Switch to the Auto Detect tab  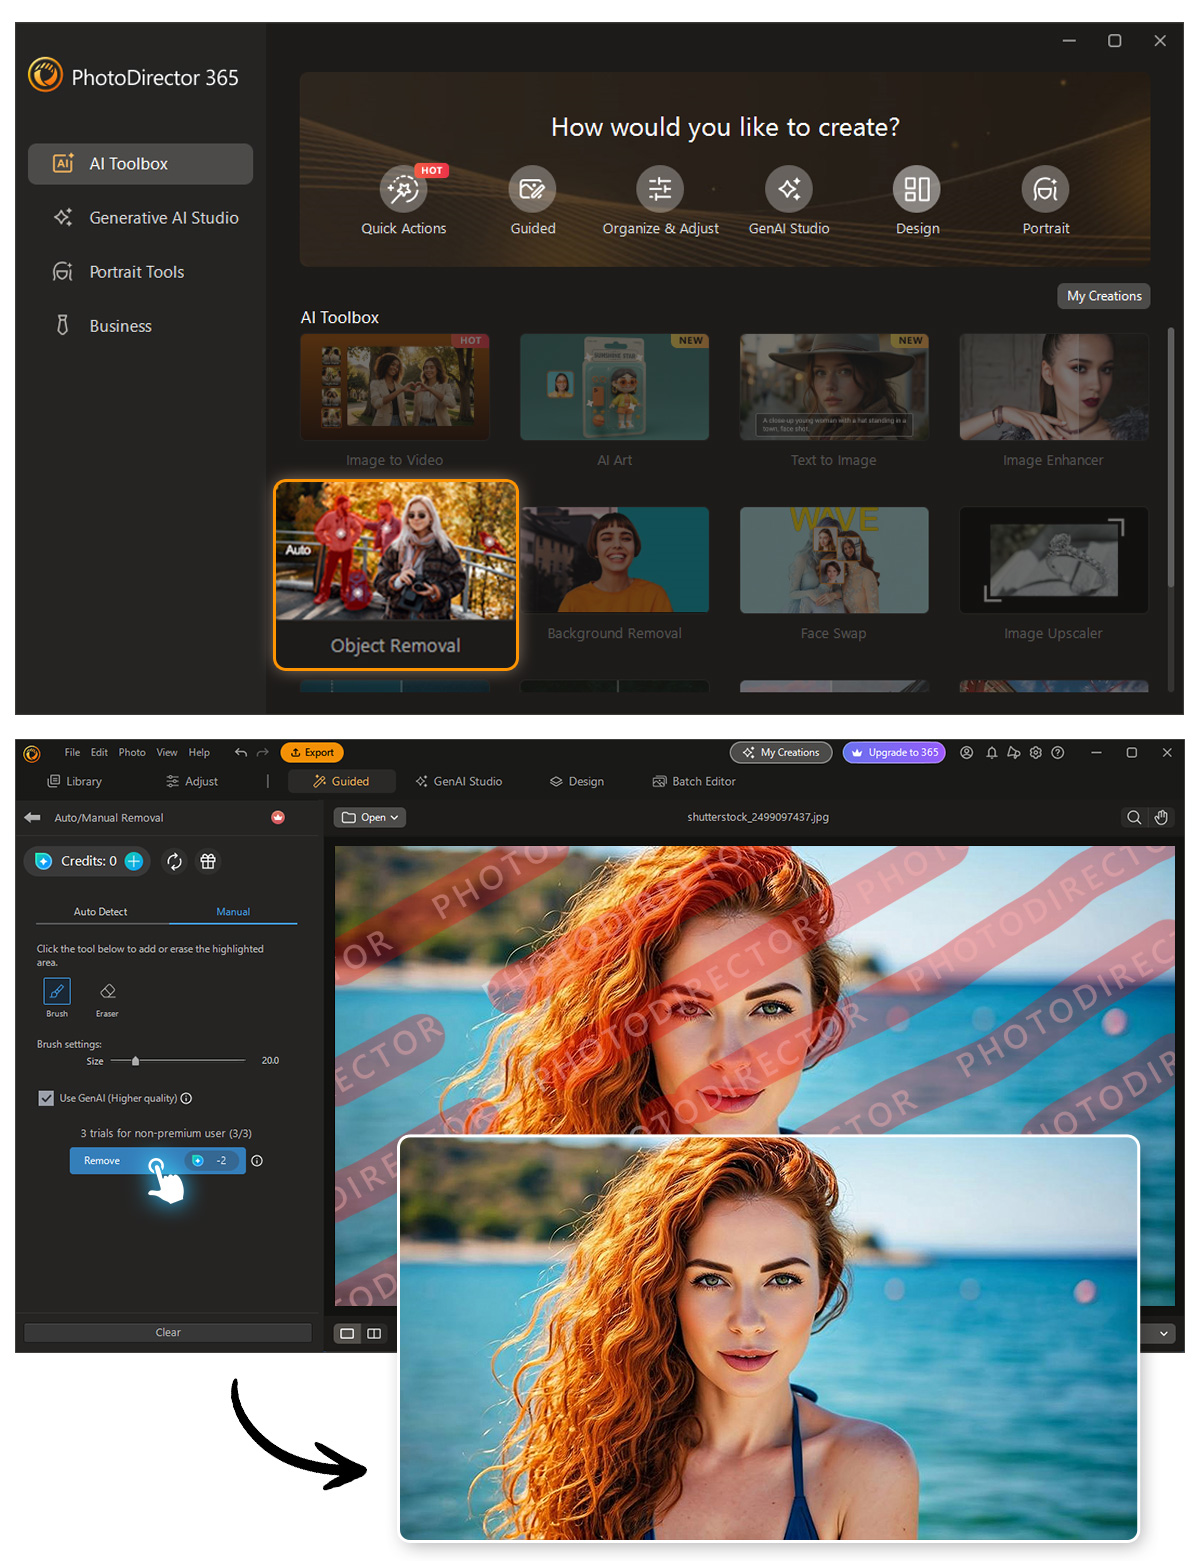point(100,911)
